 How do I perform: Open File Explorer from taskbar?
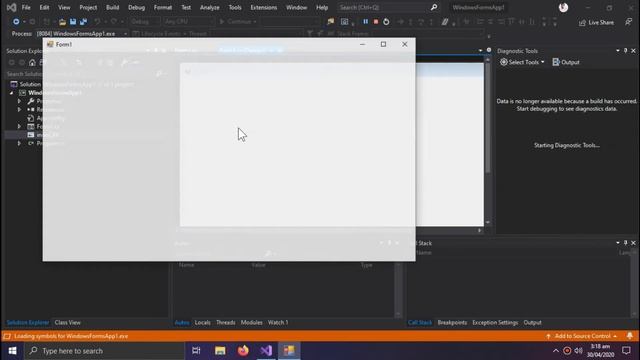pos(220,351)
